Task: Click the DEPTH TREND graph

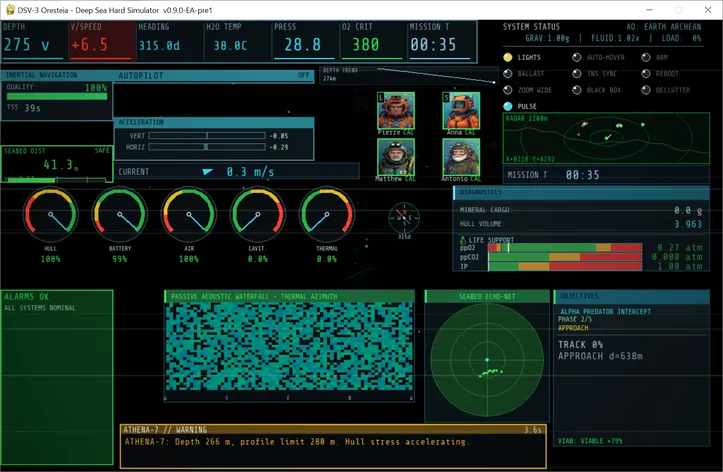Action: tap(409, 75)
